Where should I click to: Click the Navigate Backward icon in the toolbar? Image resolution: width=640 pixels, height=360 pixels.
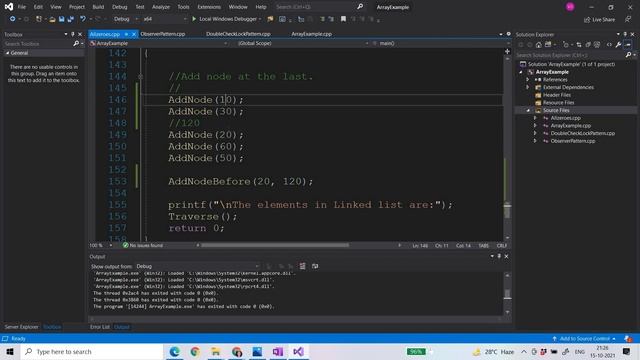pos(12,19)
